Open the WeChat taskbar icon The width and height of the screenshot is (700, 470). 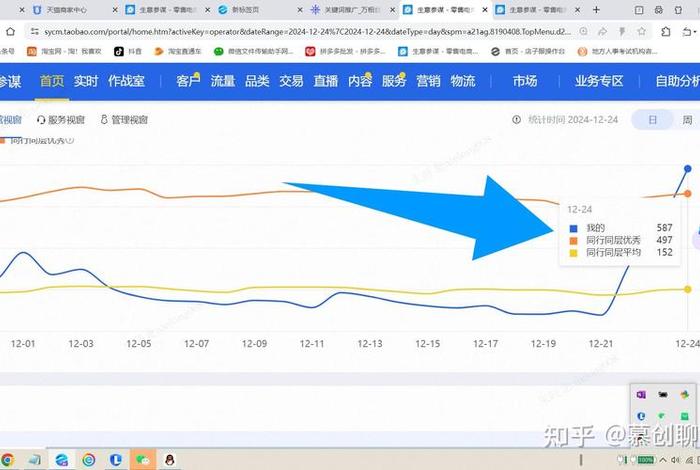pos(143,459)
